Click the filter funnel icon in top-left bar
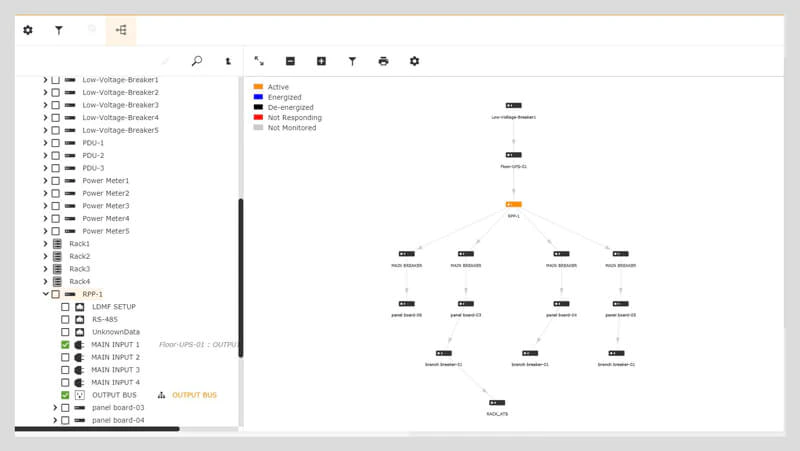This screenshot has height=451, width=800. [59, 30]
